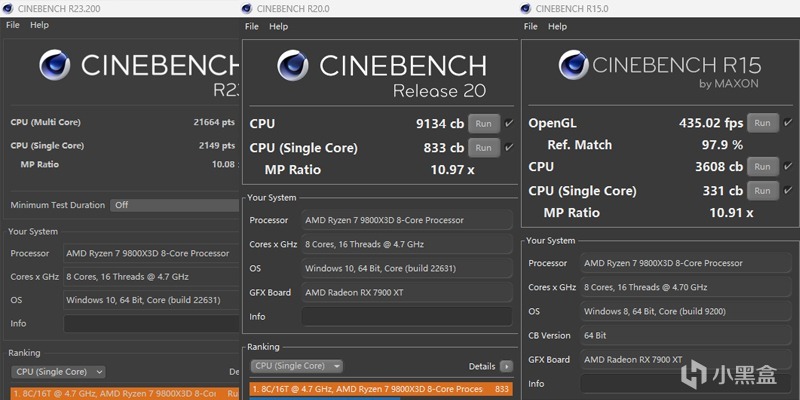Open the File menu in Cinebench R23

pos(13,25)
